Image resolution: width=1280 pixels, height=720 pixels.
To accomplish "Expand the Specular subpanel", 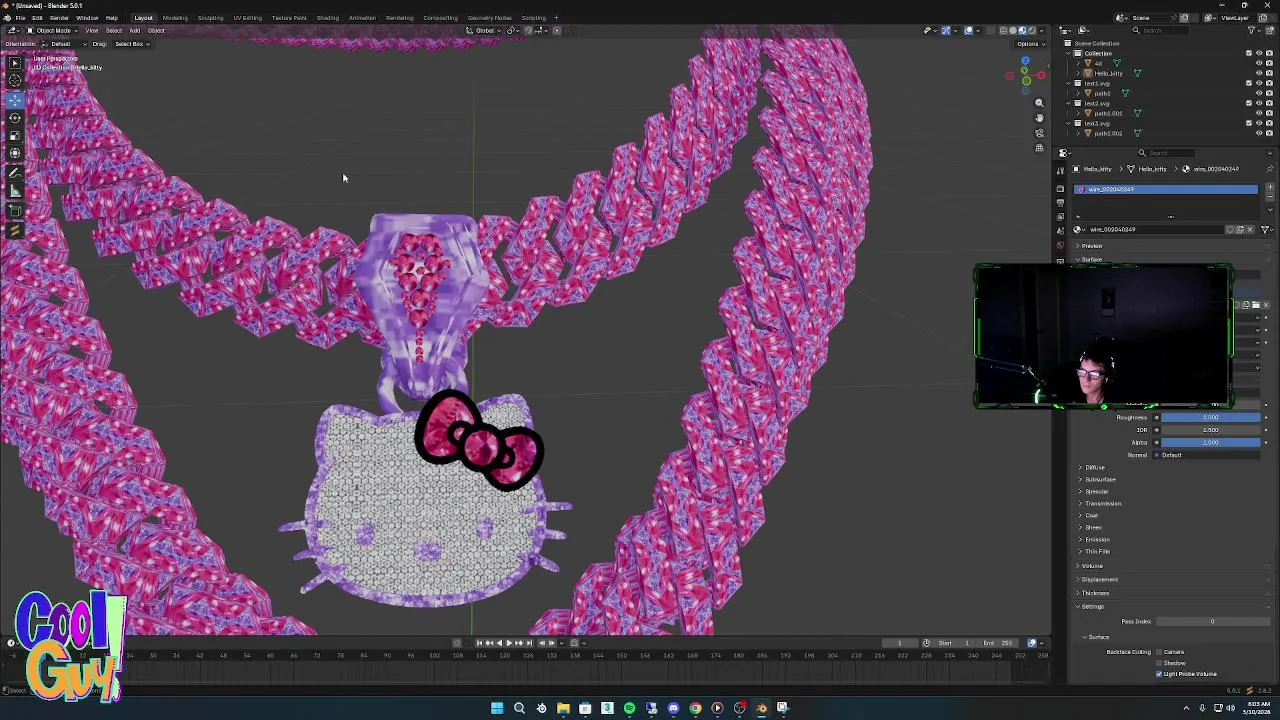I will pyautogui.click(x=1095, y=491).
